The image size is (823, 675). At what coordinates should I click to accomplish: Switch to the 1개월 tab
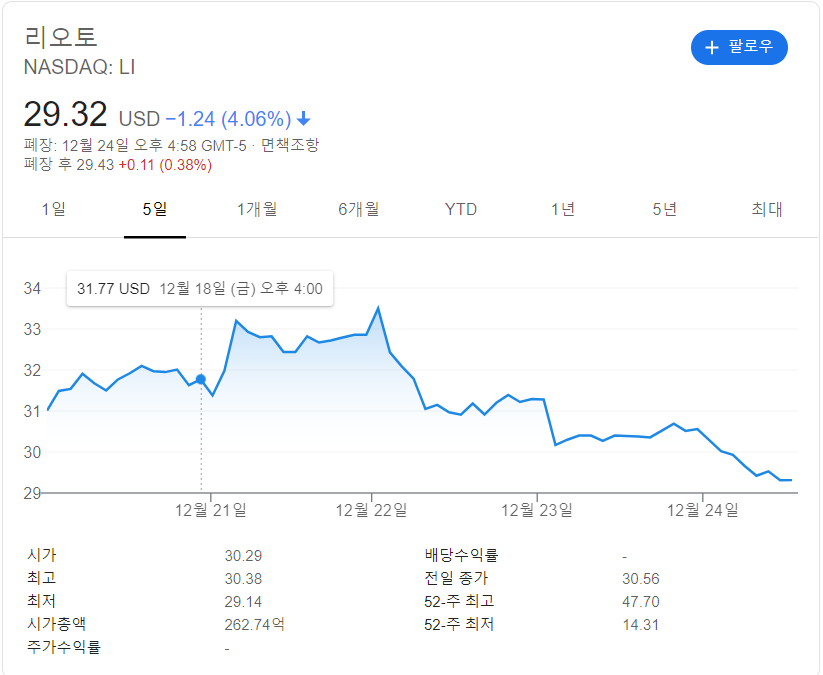[257, 209]
